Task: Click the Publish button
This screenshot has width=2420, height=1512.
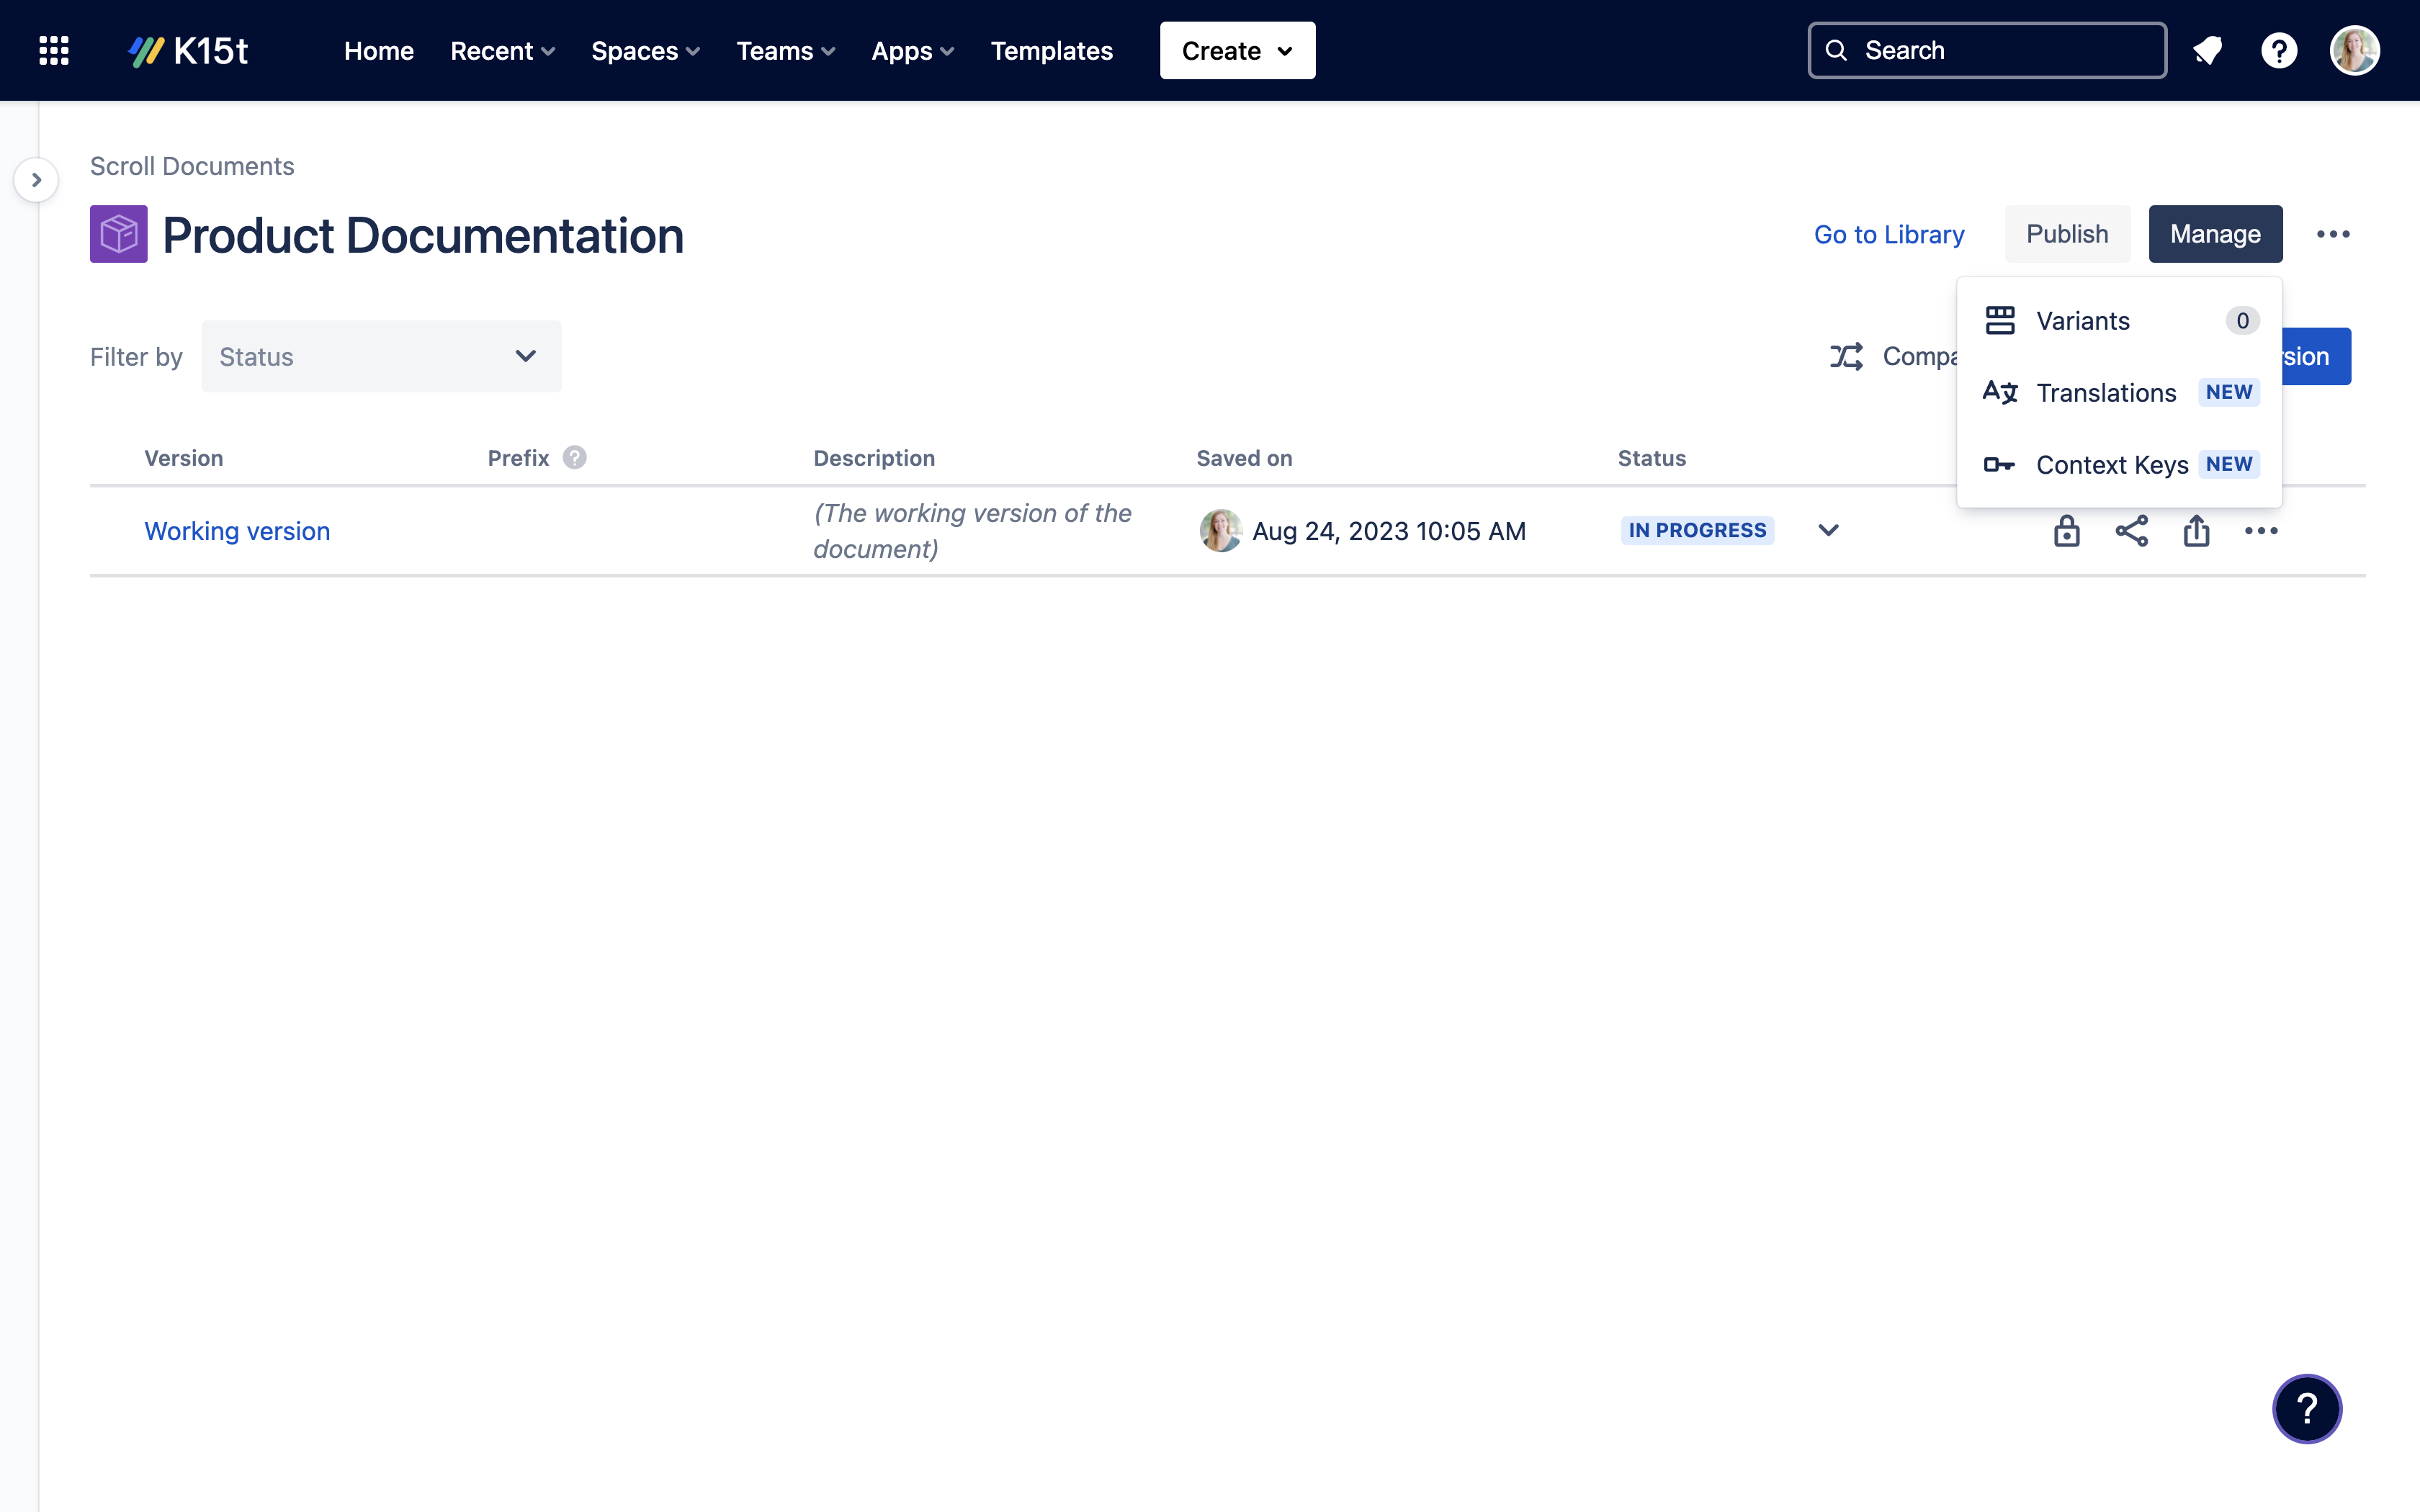Action: click(x=2067, y=233)
